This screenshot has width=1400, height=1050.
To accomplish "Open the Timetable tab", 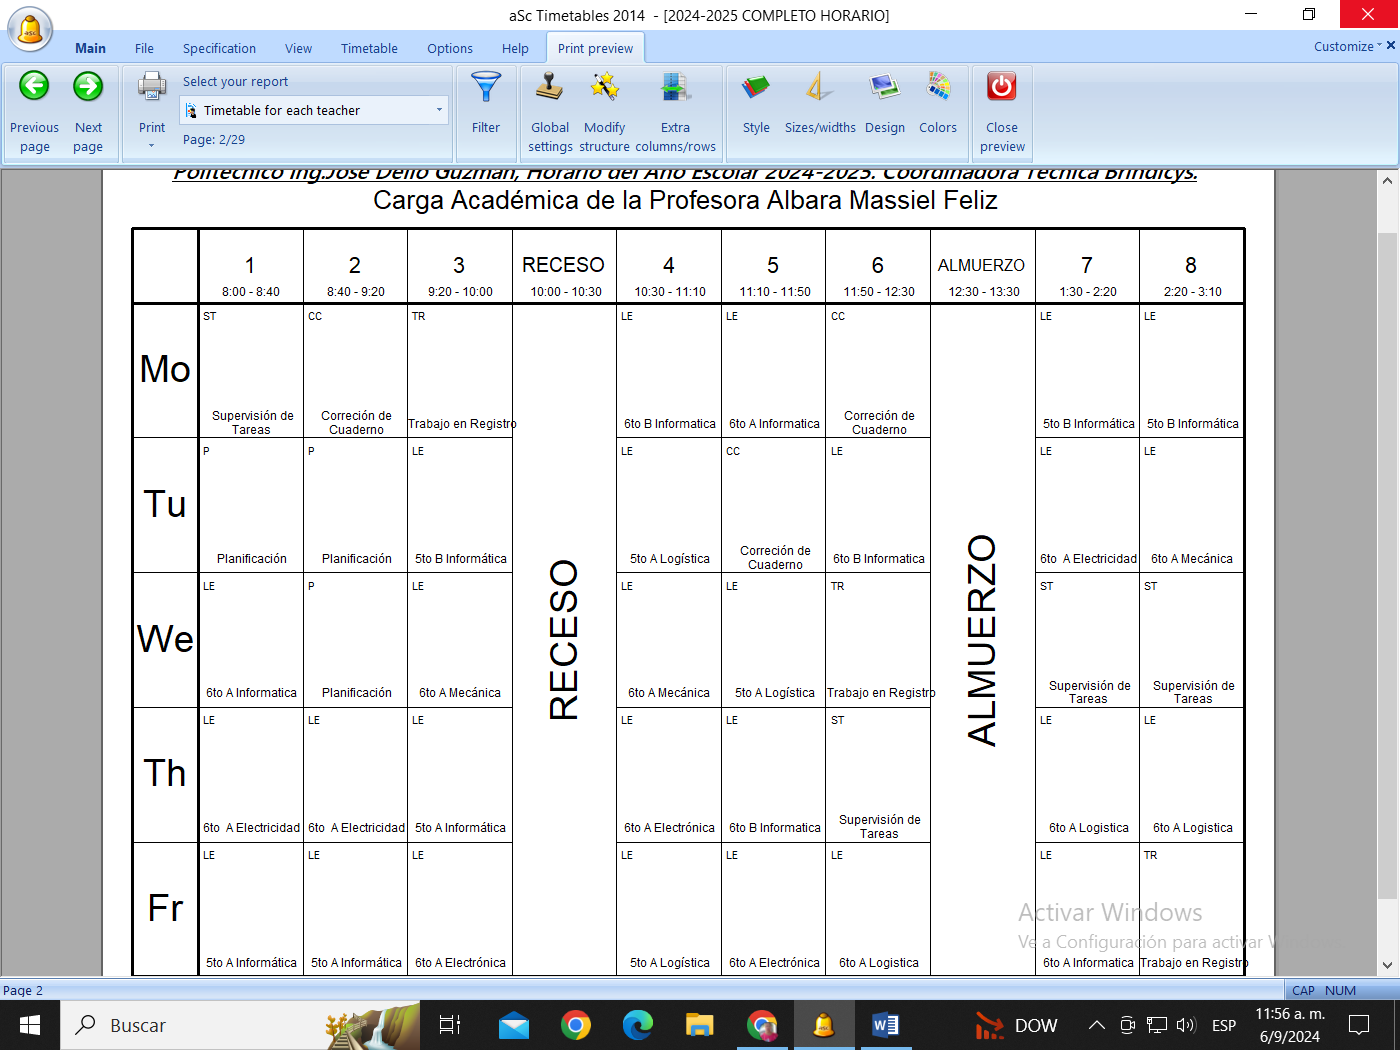I will [x=369, y=48].
